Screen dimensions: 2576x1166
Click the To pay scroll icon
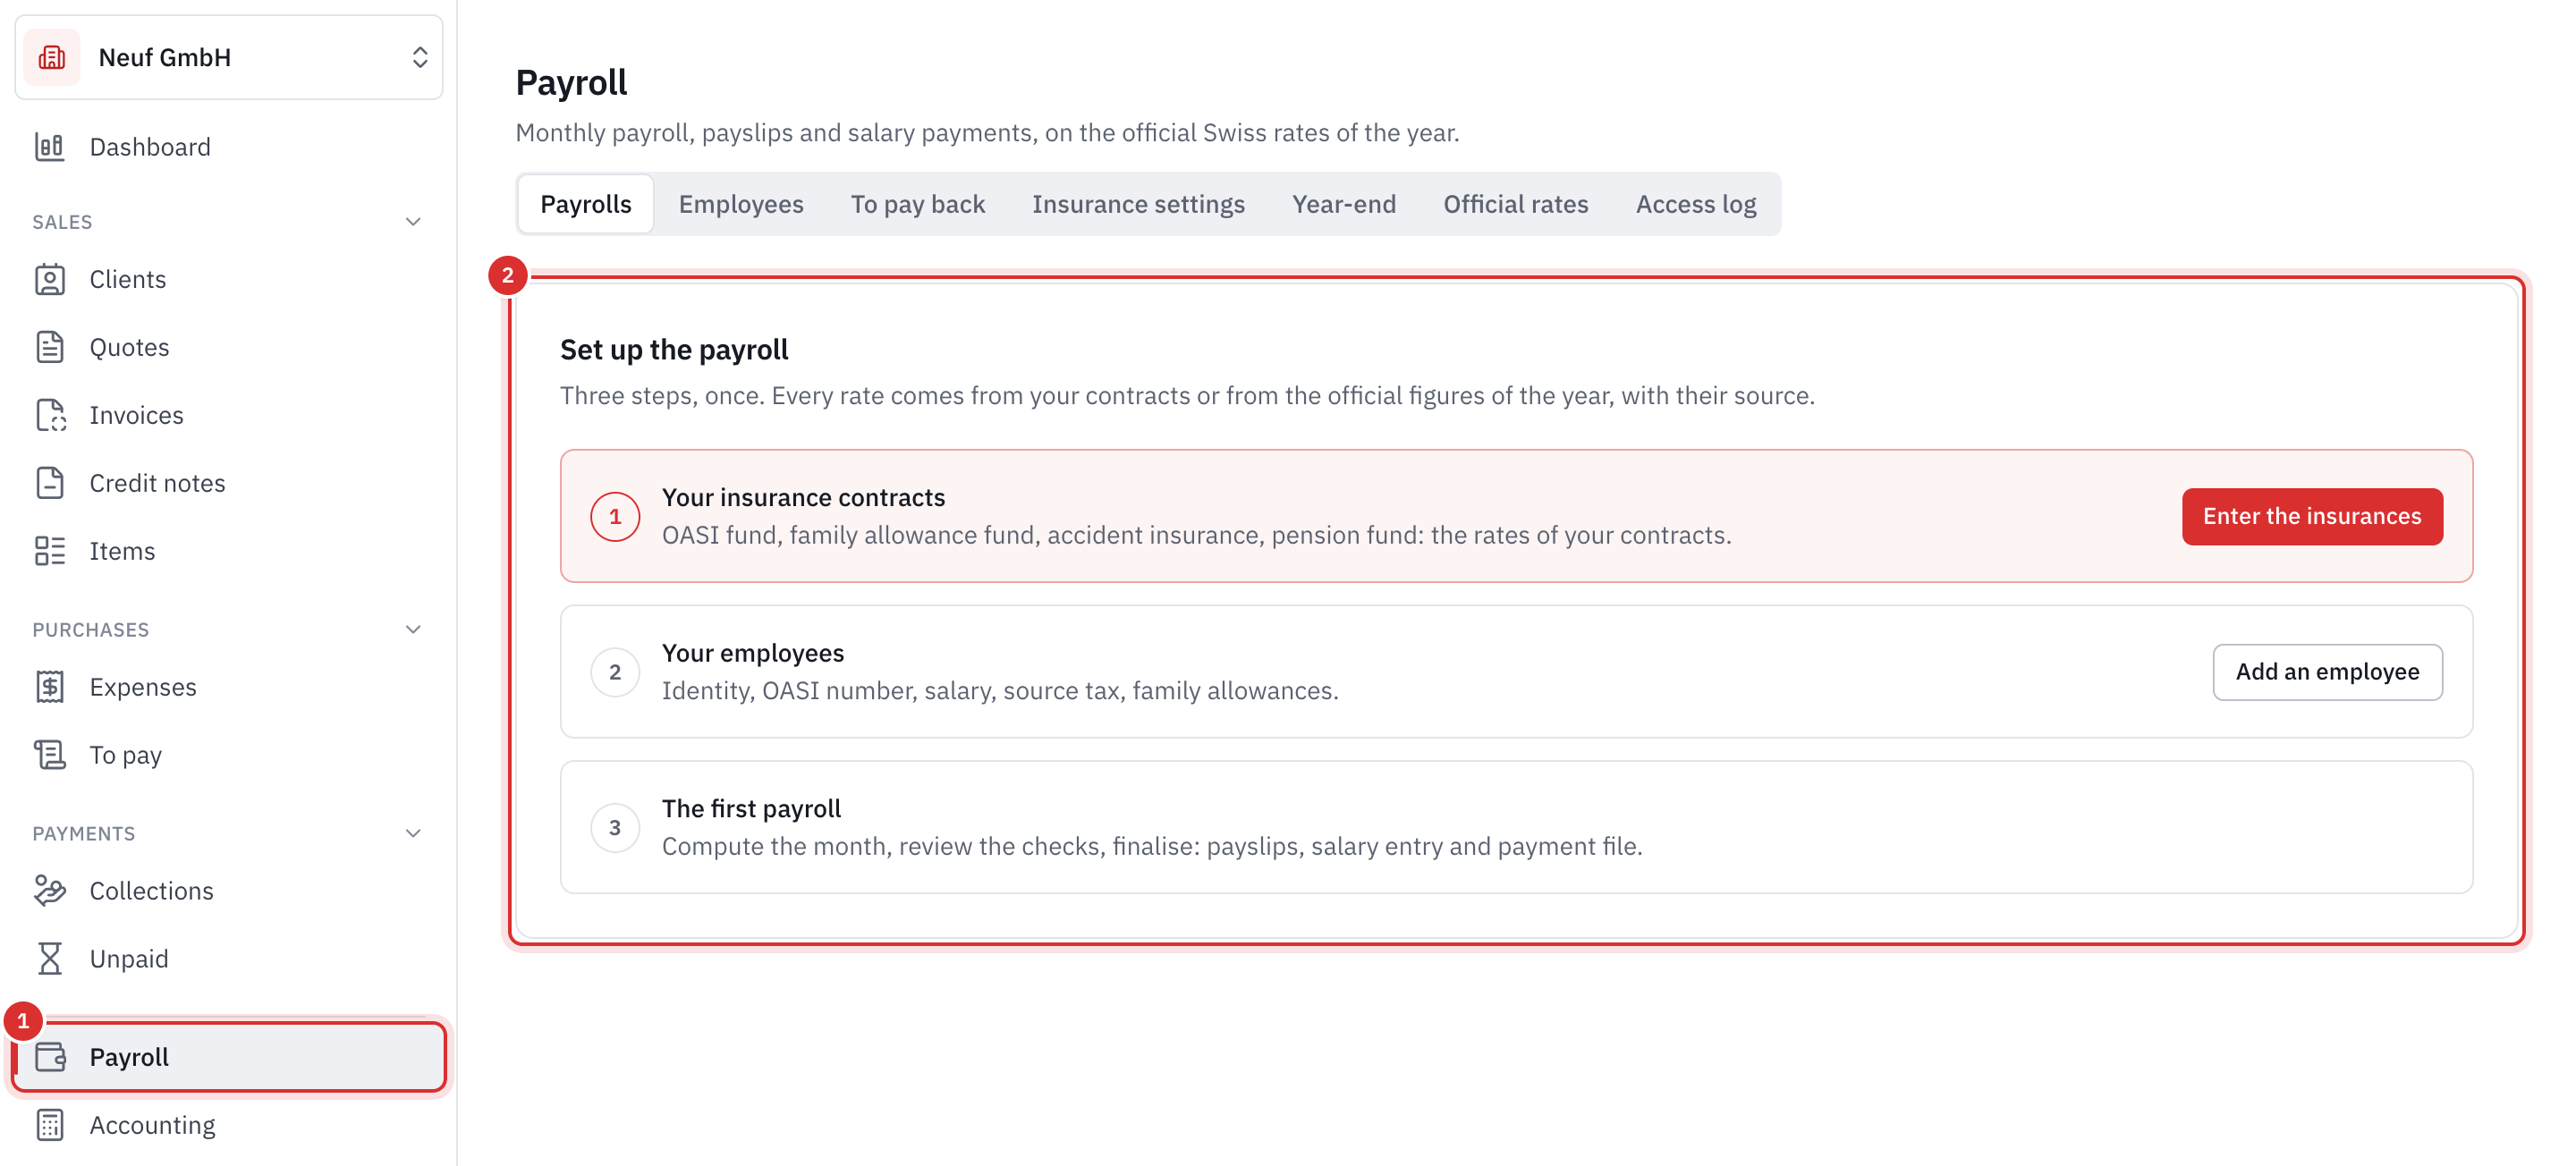(50, 755)
